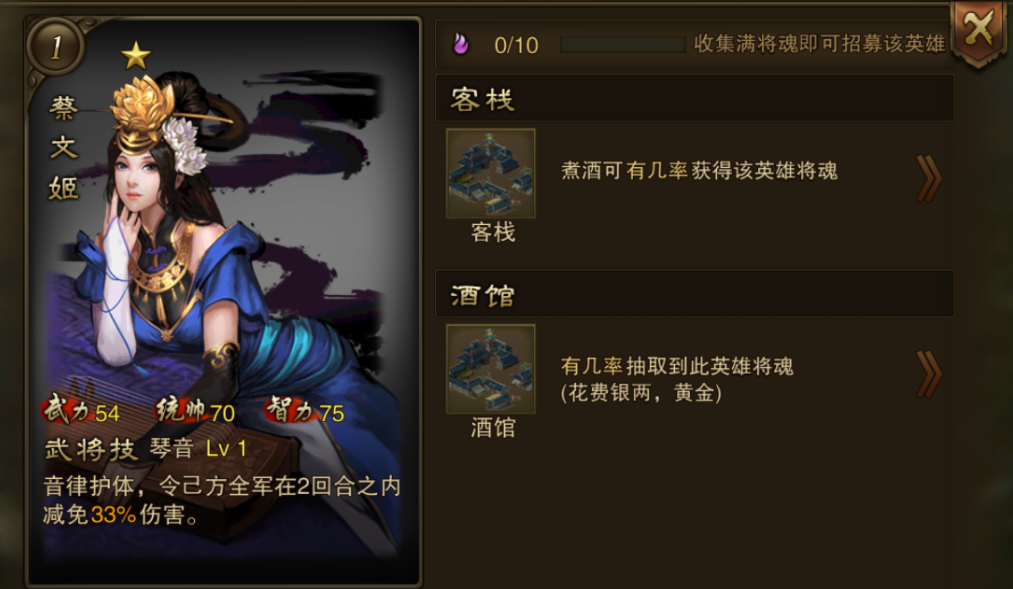
Task: Click the 蔡文姬 hero name label
Action: [x=63, y=148]
